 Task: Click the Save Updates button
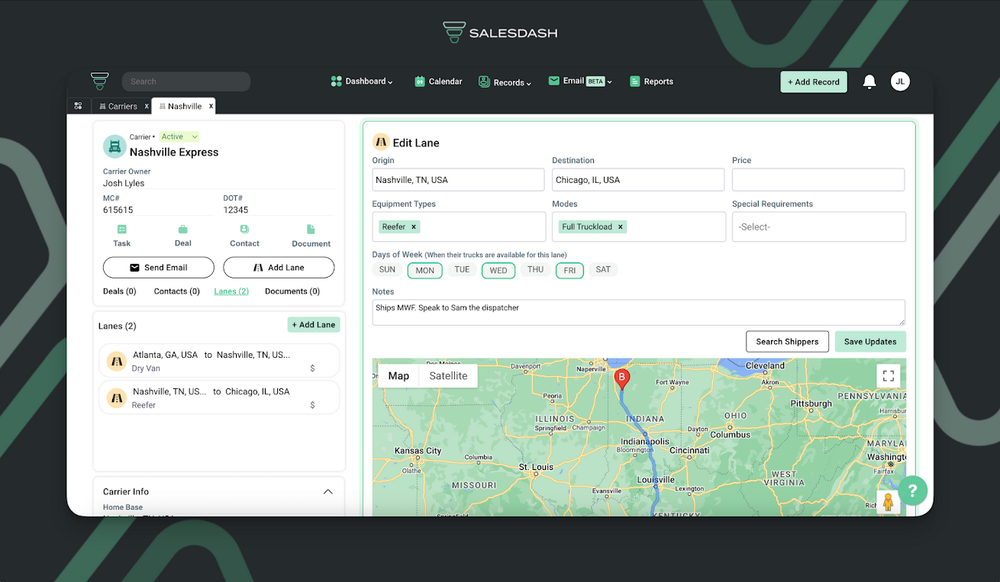coord(870,342)
